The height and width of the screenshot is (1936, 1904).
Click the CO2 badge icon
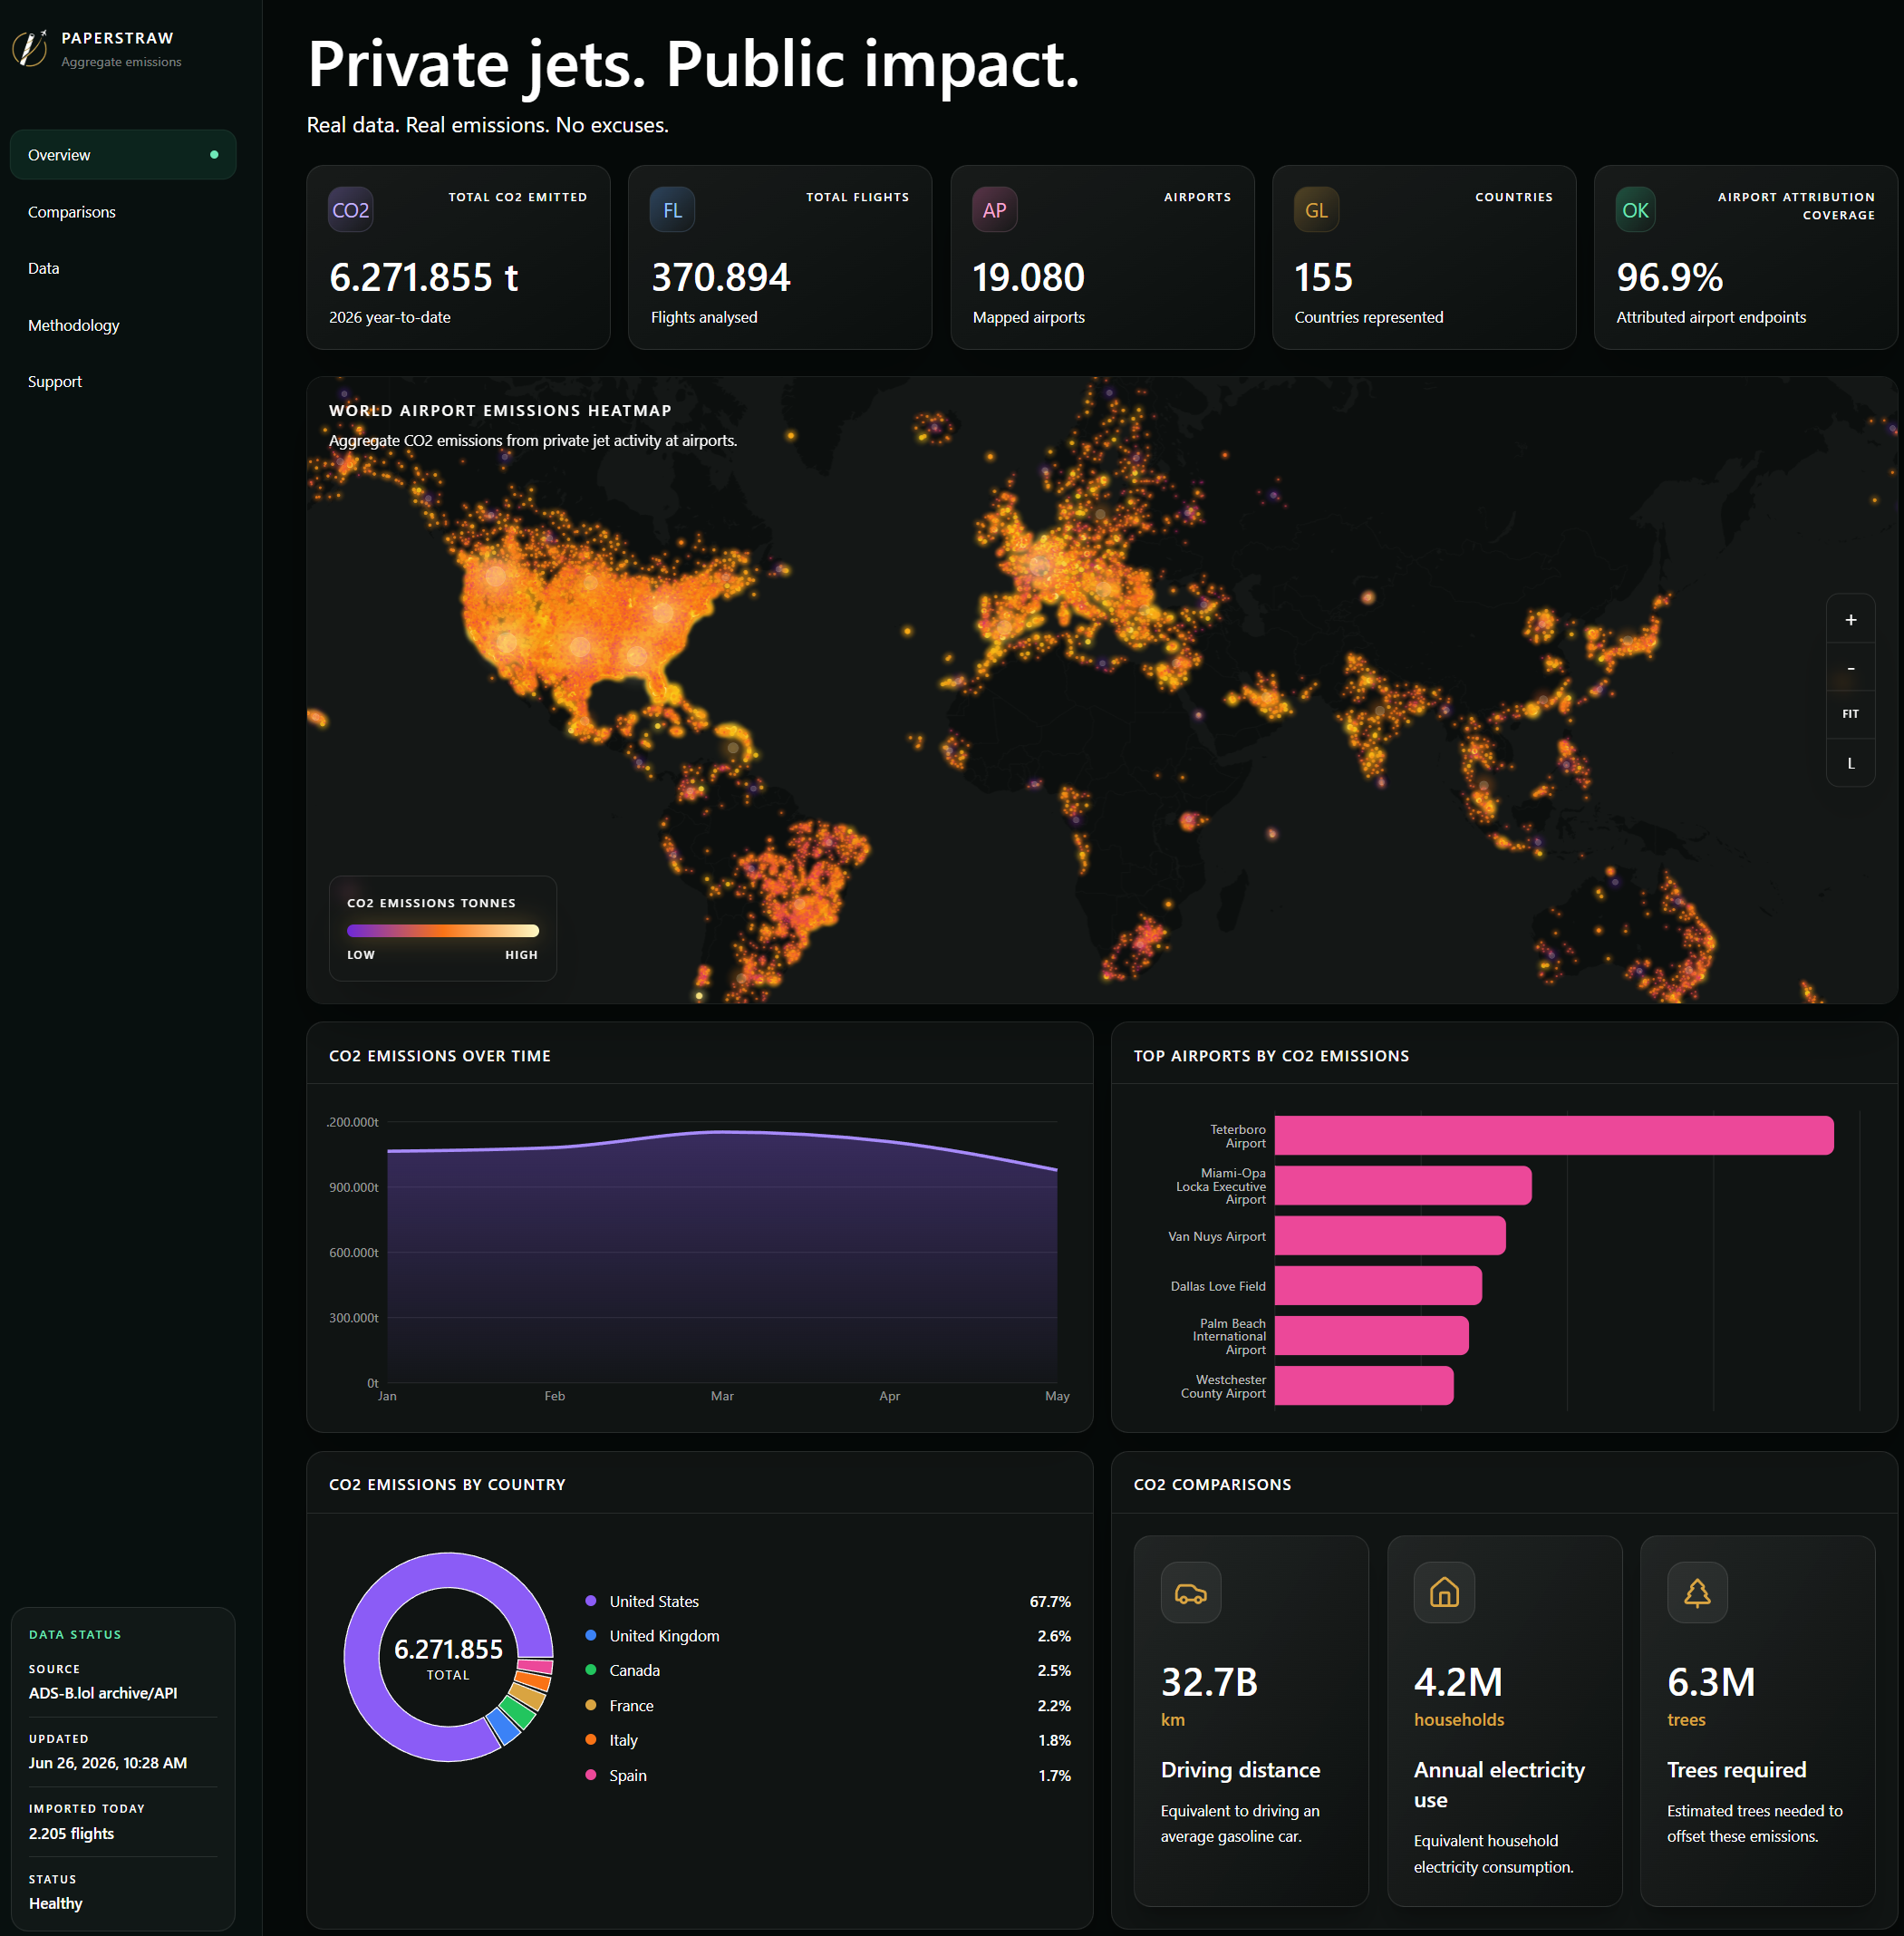(351, 210)
